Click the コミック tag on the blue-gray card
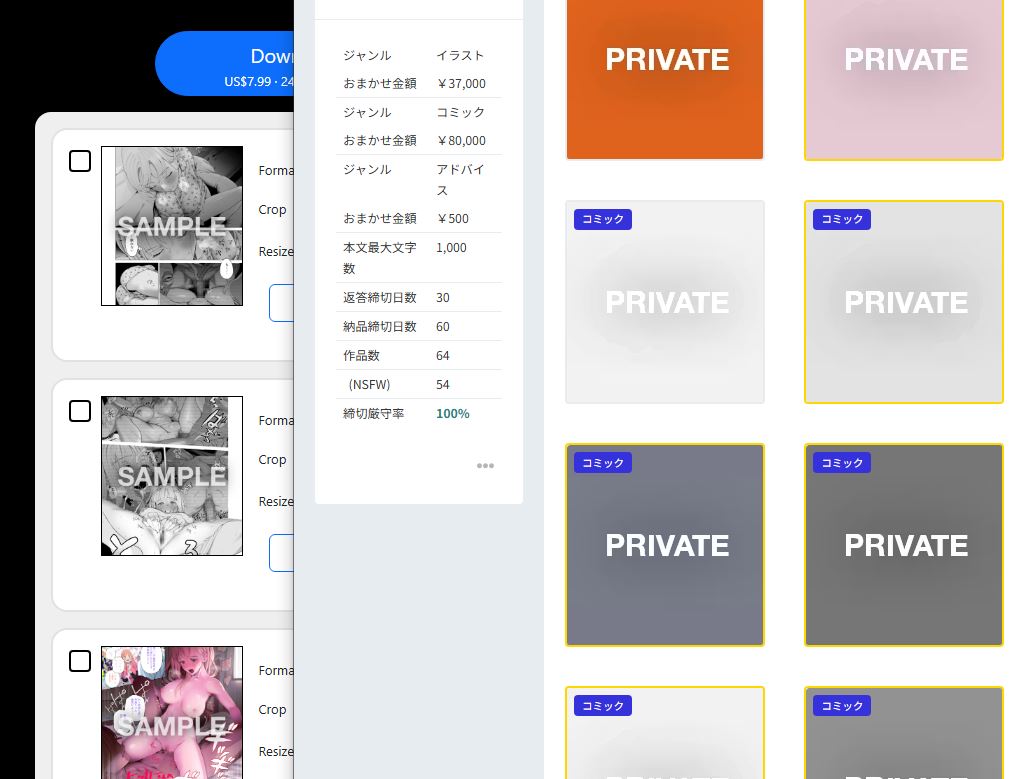This screenshot has height=779, width=1035. point(603,463)
